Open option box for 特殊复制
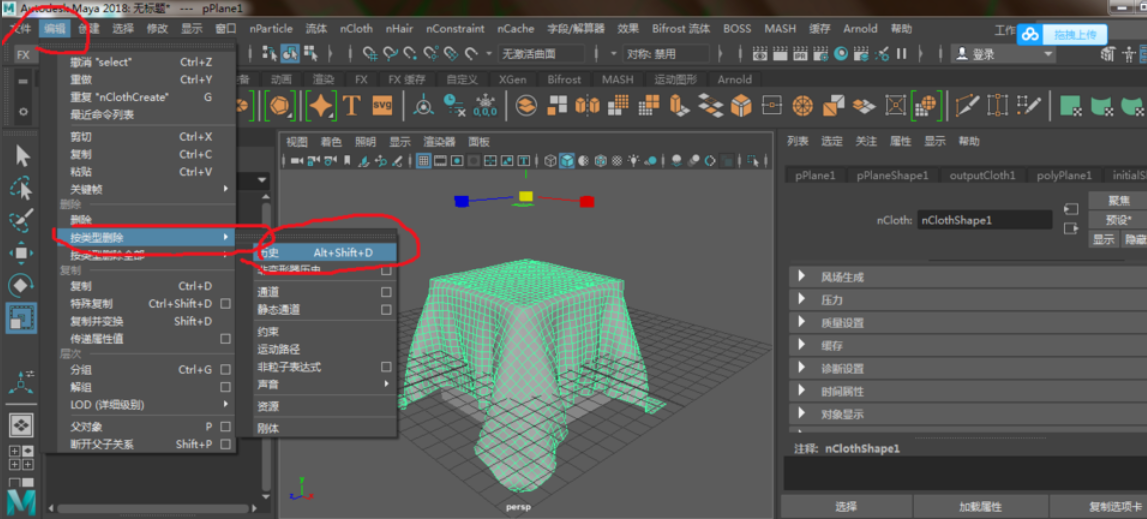 (226, 304)
